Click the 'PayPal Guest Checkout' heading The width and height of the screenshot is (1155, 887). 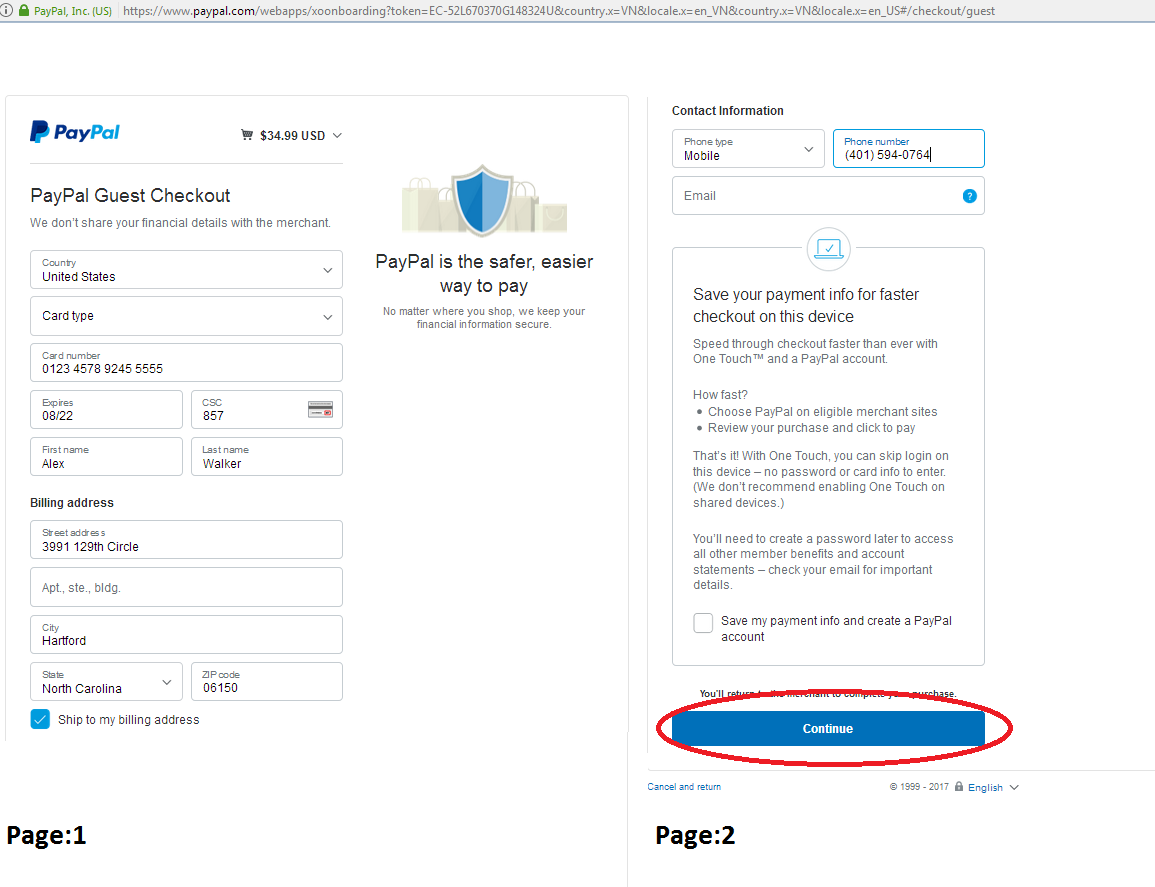[x=130, y=196]
